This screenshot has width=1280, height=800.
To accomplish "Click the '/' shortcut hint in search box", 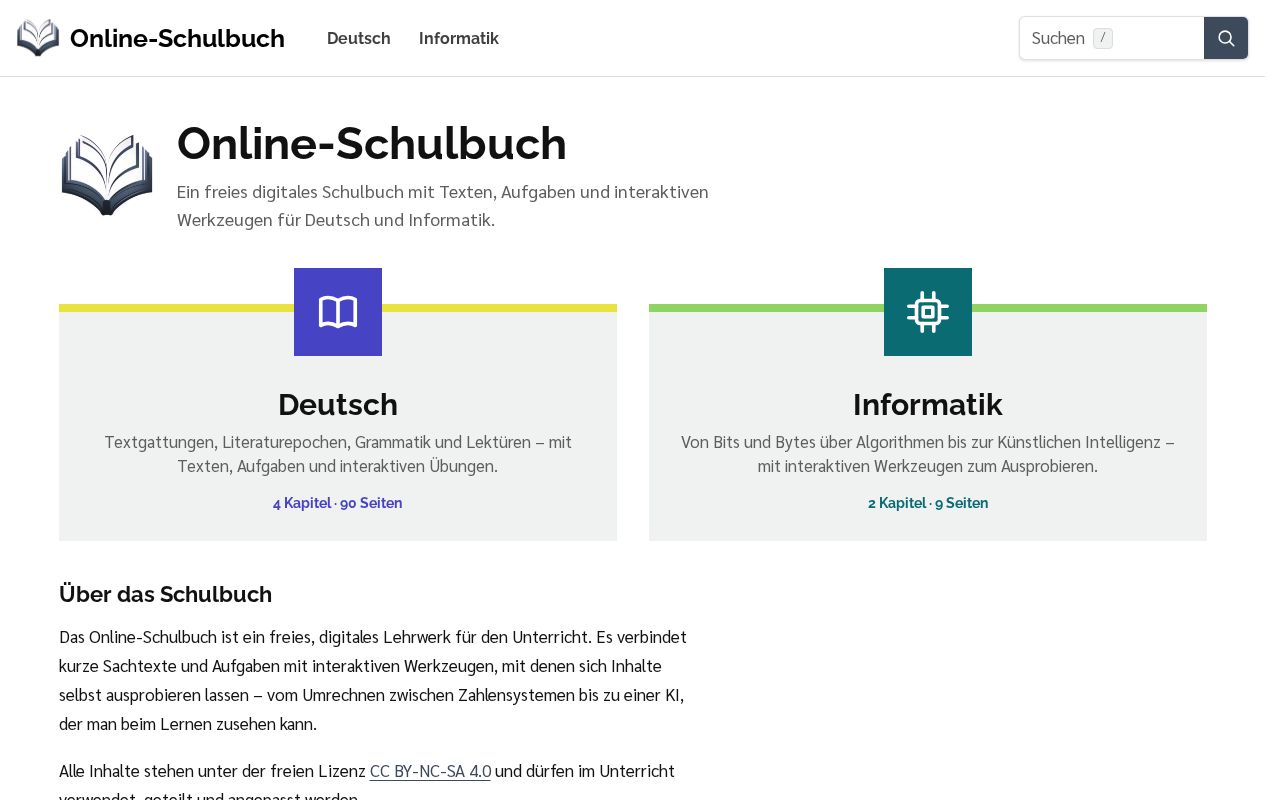I will point(1103,38).
